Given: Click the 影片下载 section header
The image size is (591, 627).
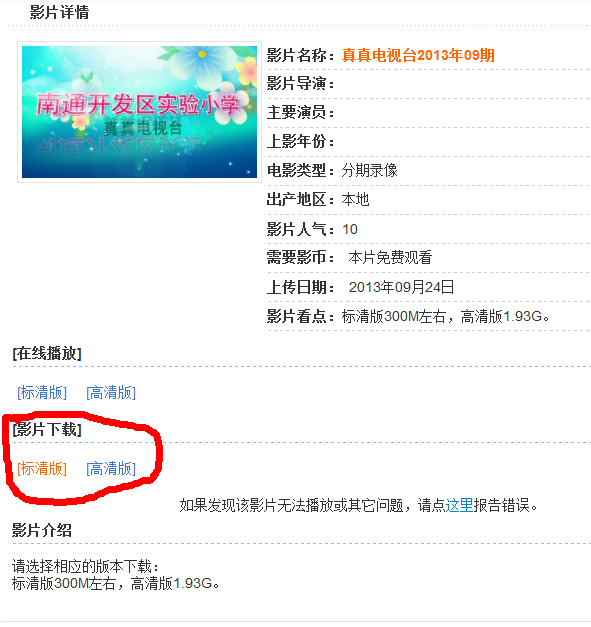Looking at the screenshot, I should tap(47, 429).
